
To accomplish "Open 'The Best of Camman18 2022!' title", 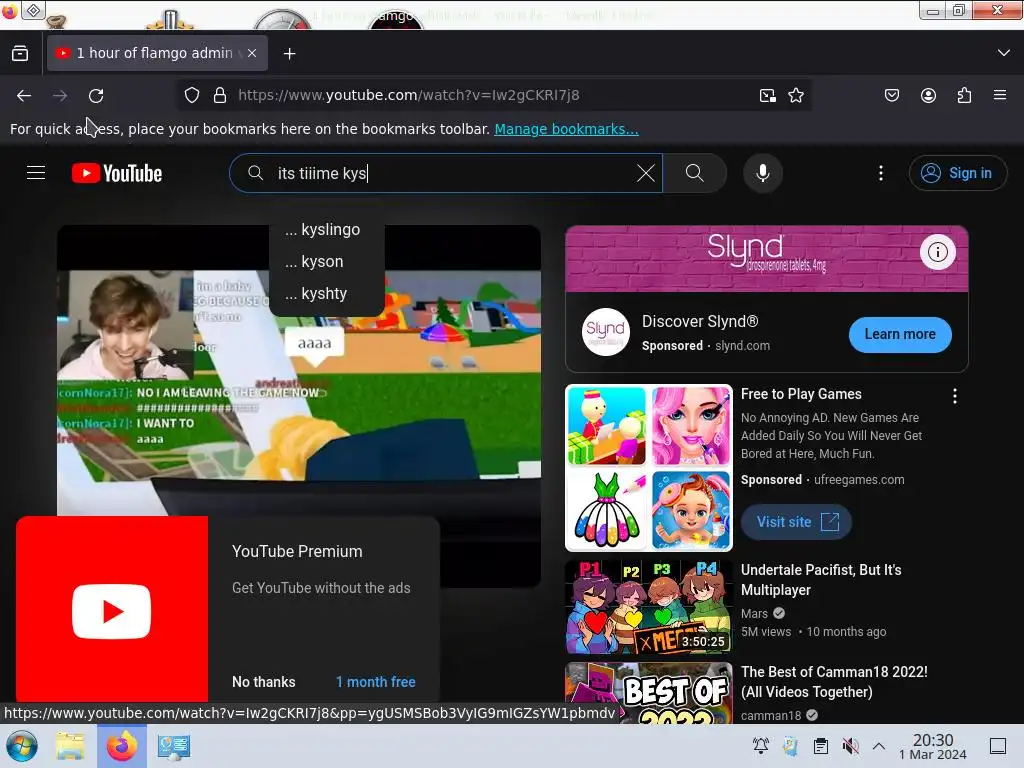I will click(834, 682).
